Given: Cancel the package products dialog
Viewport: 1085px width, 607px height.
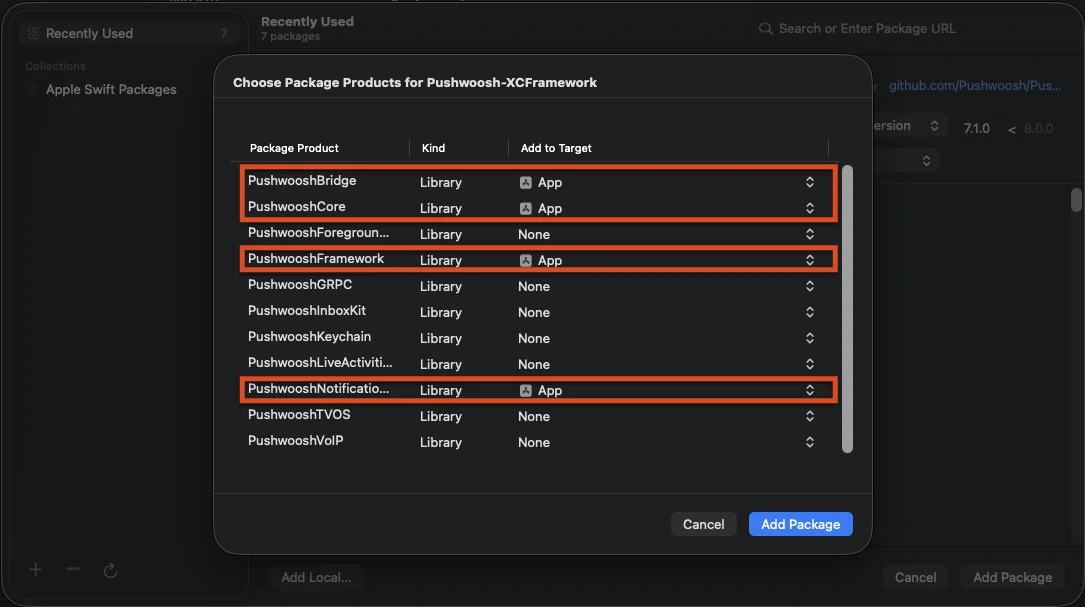Looking at the screenshot, I should [704, 524].
